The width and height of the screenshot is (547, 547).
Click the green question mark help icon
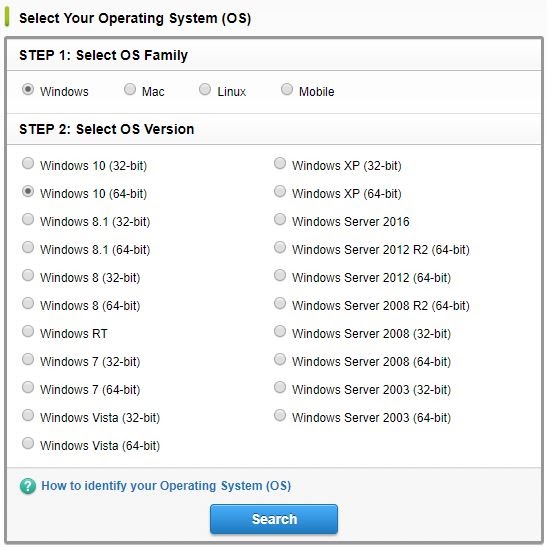[28, 486]
